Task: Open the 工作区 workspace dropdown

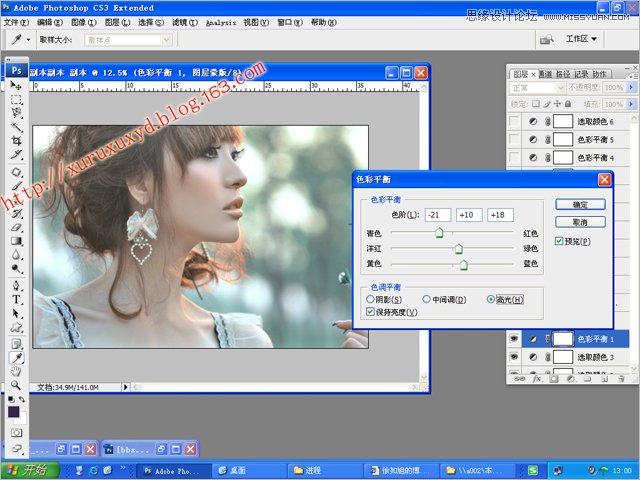Action: point(581,39)
